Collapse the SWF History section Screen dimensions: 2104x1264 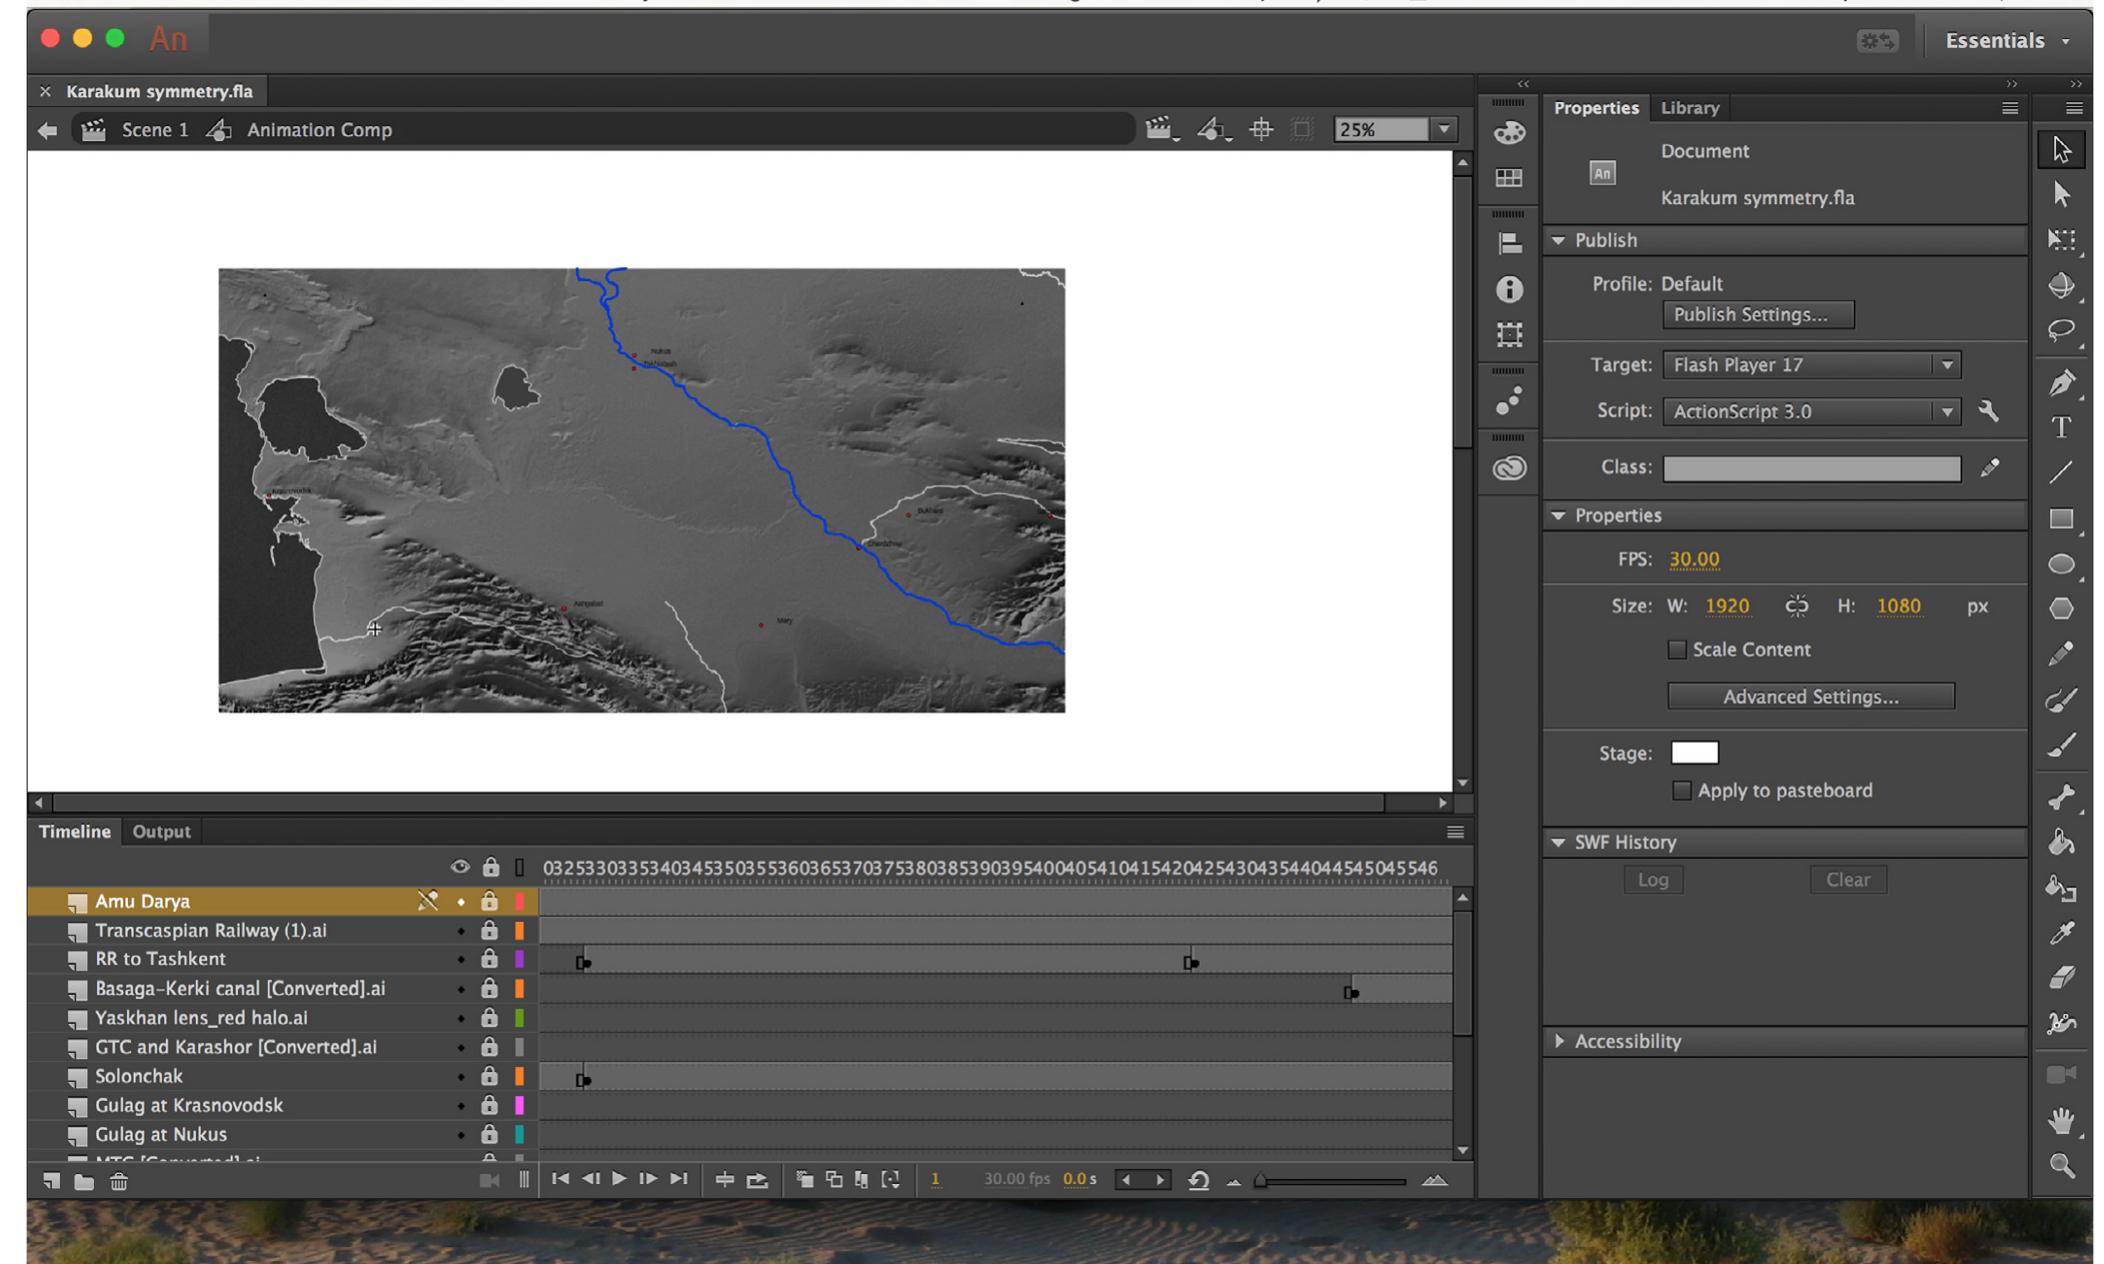click(x=1560, y=842)
